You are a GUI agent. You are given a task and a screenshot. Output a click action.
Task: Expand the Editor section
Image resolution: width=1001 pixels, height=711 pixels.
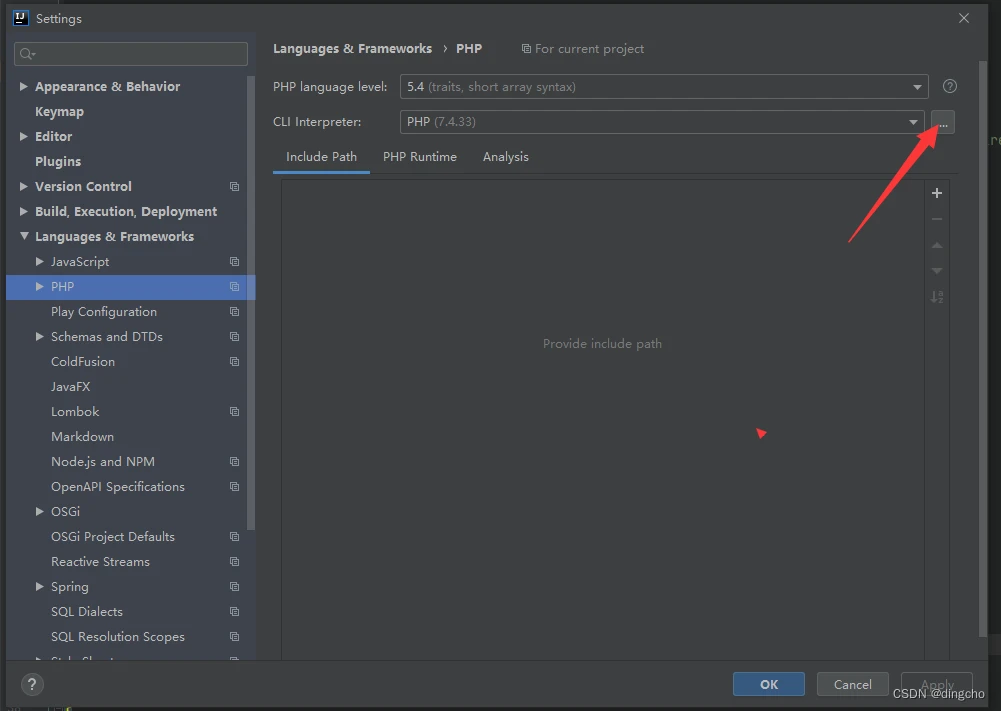(24, 136)
